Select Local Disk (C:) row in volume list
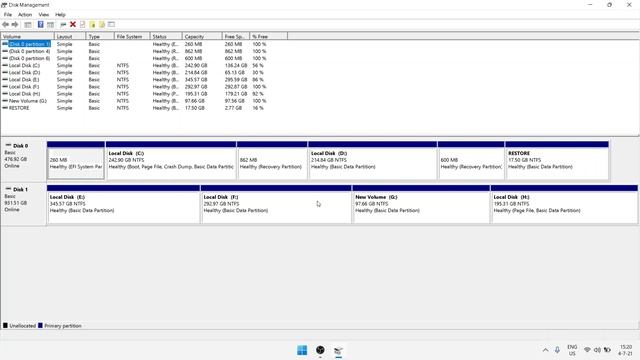The image size is (640, 360). click(135, 65)
